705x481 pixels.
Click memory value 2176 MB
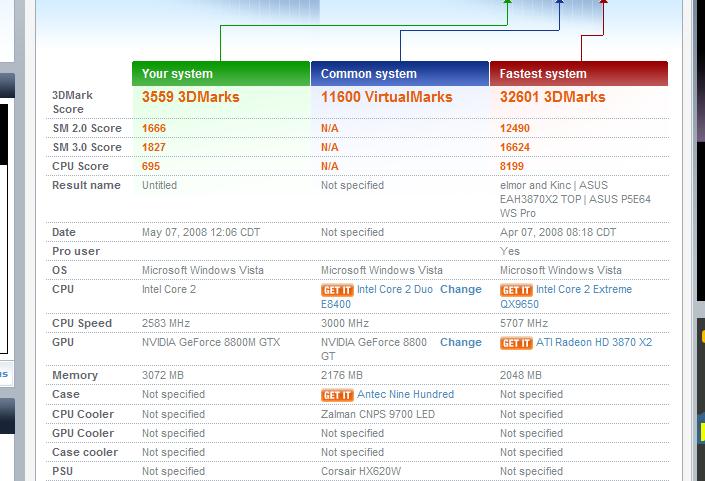(342, 375)
